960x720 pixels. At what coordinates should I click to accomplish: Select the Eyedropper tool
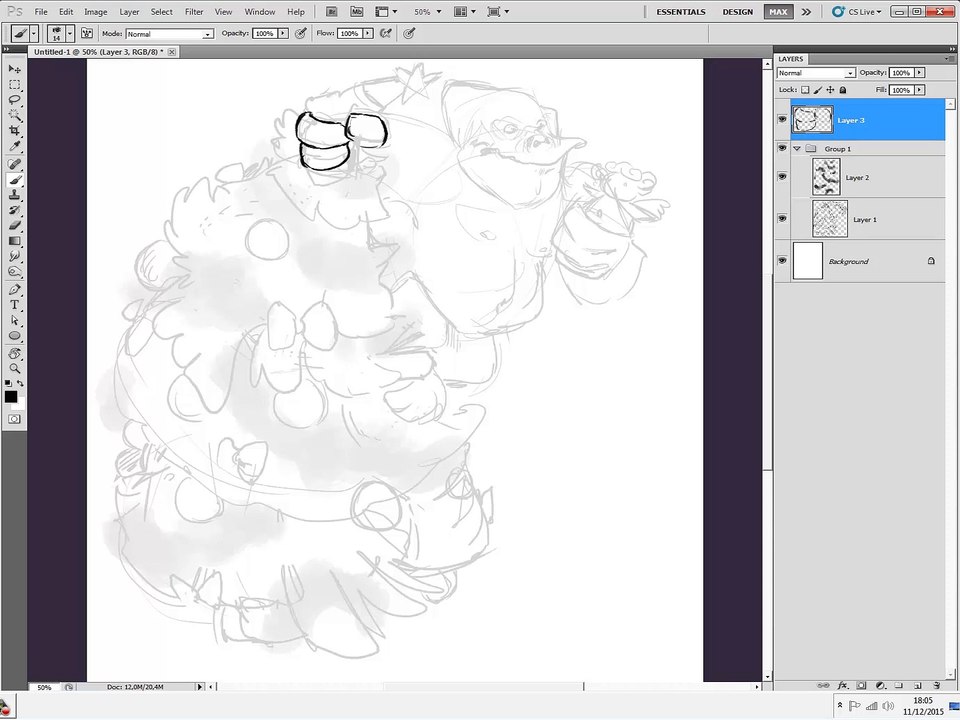14,146
